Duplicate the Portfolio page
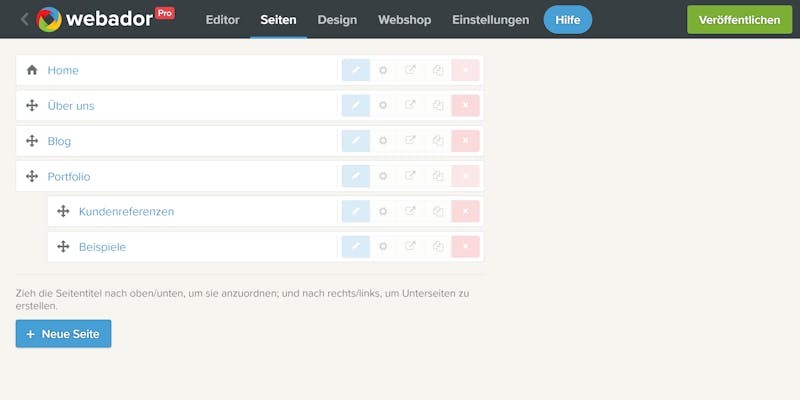The height and width of the screenshot is (400, 800). coord(438,176)
